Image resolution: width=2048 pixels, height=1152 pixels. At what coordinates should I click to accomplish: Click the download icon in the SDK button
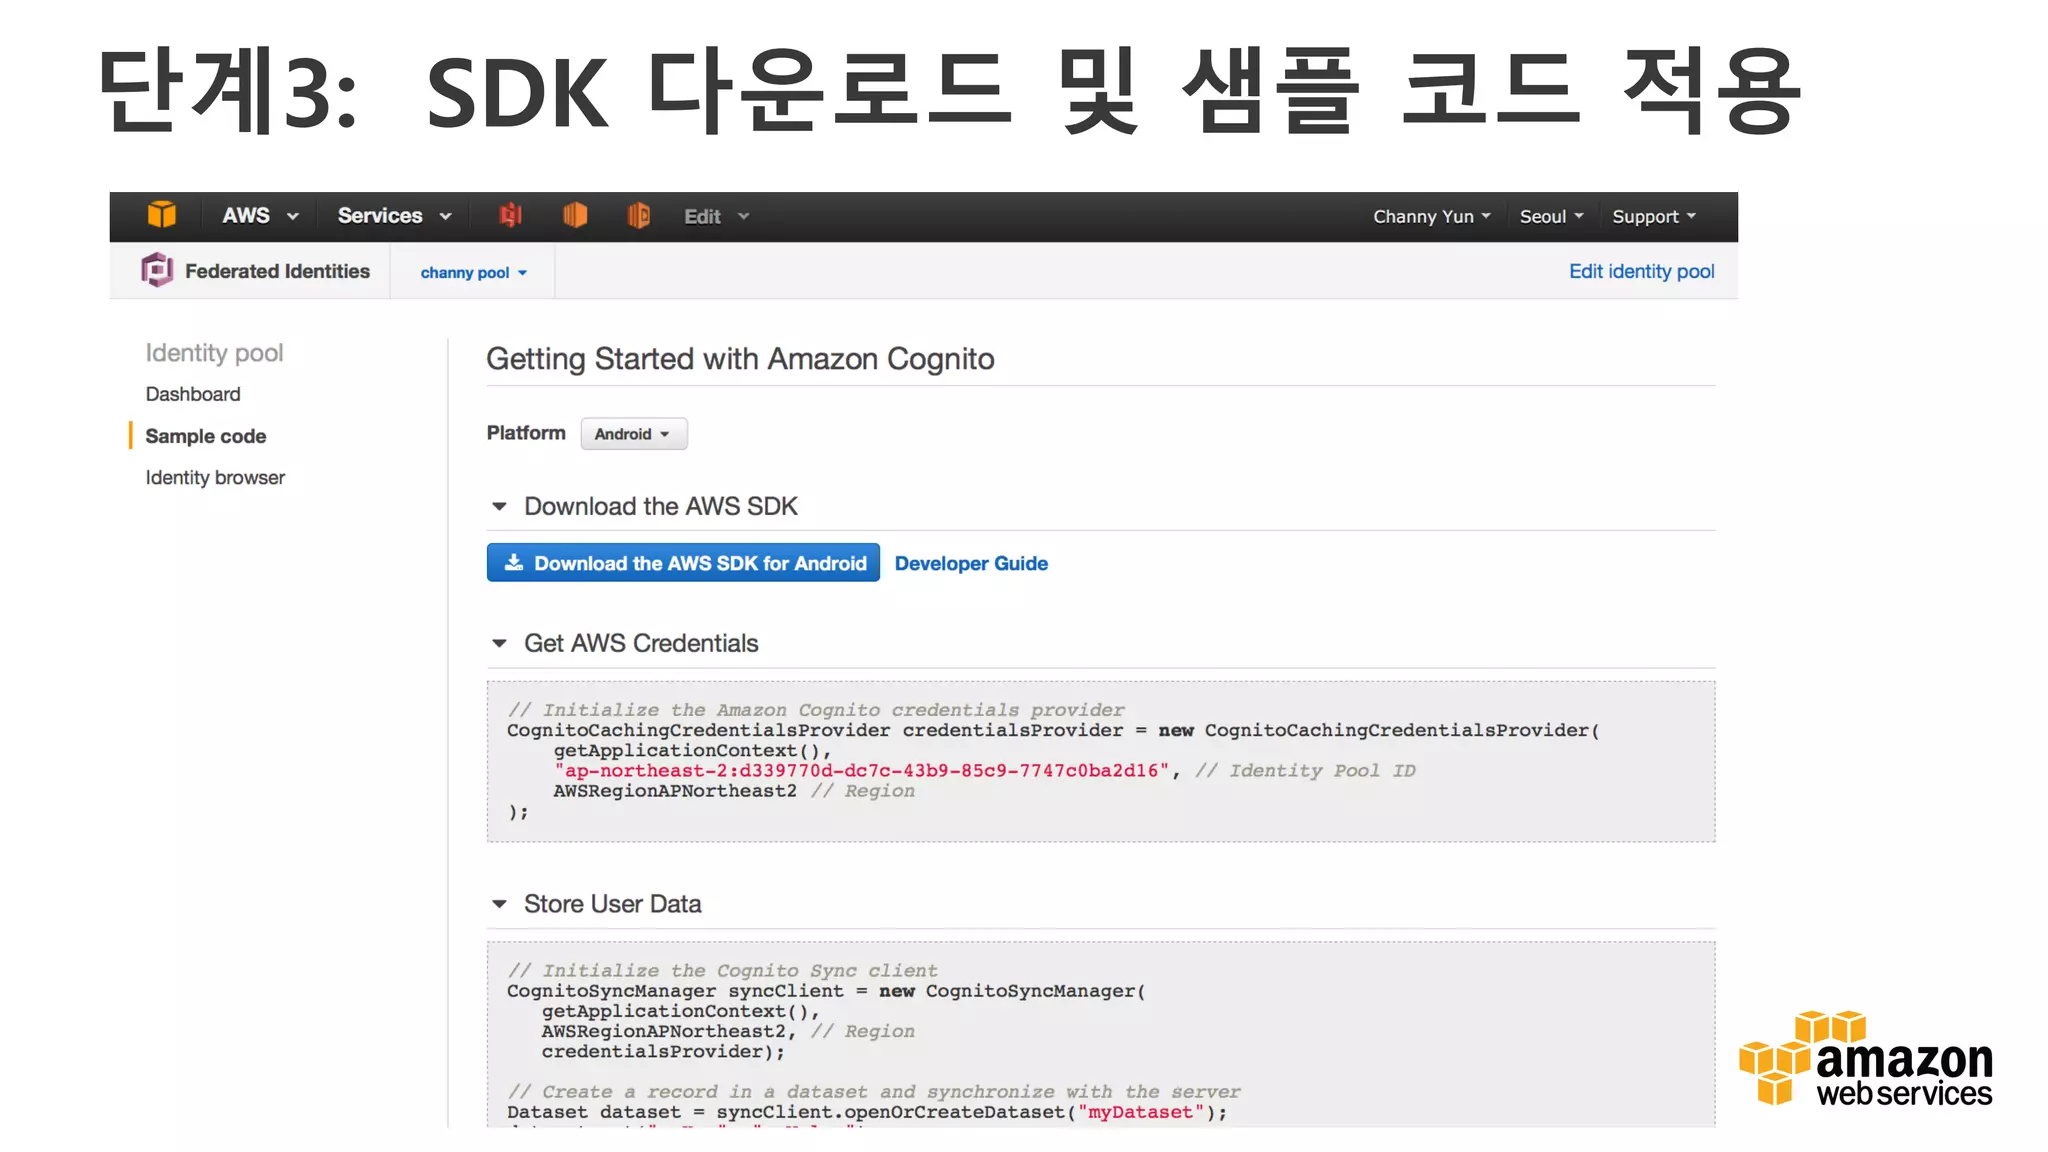pyautogui.click(x=514, y=562)
